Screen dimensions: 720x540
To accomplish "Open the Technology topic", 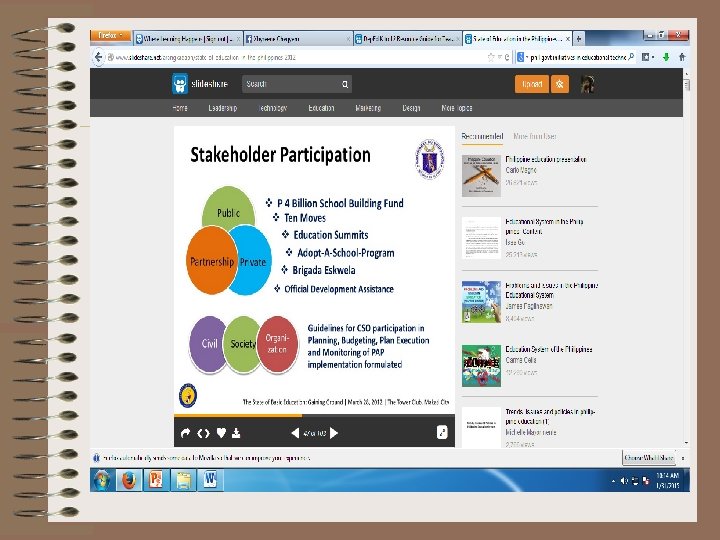I will [x=273, y=108].
